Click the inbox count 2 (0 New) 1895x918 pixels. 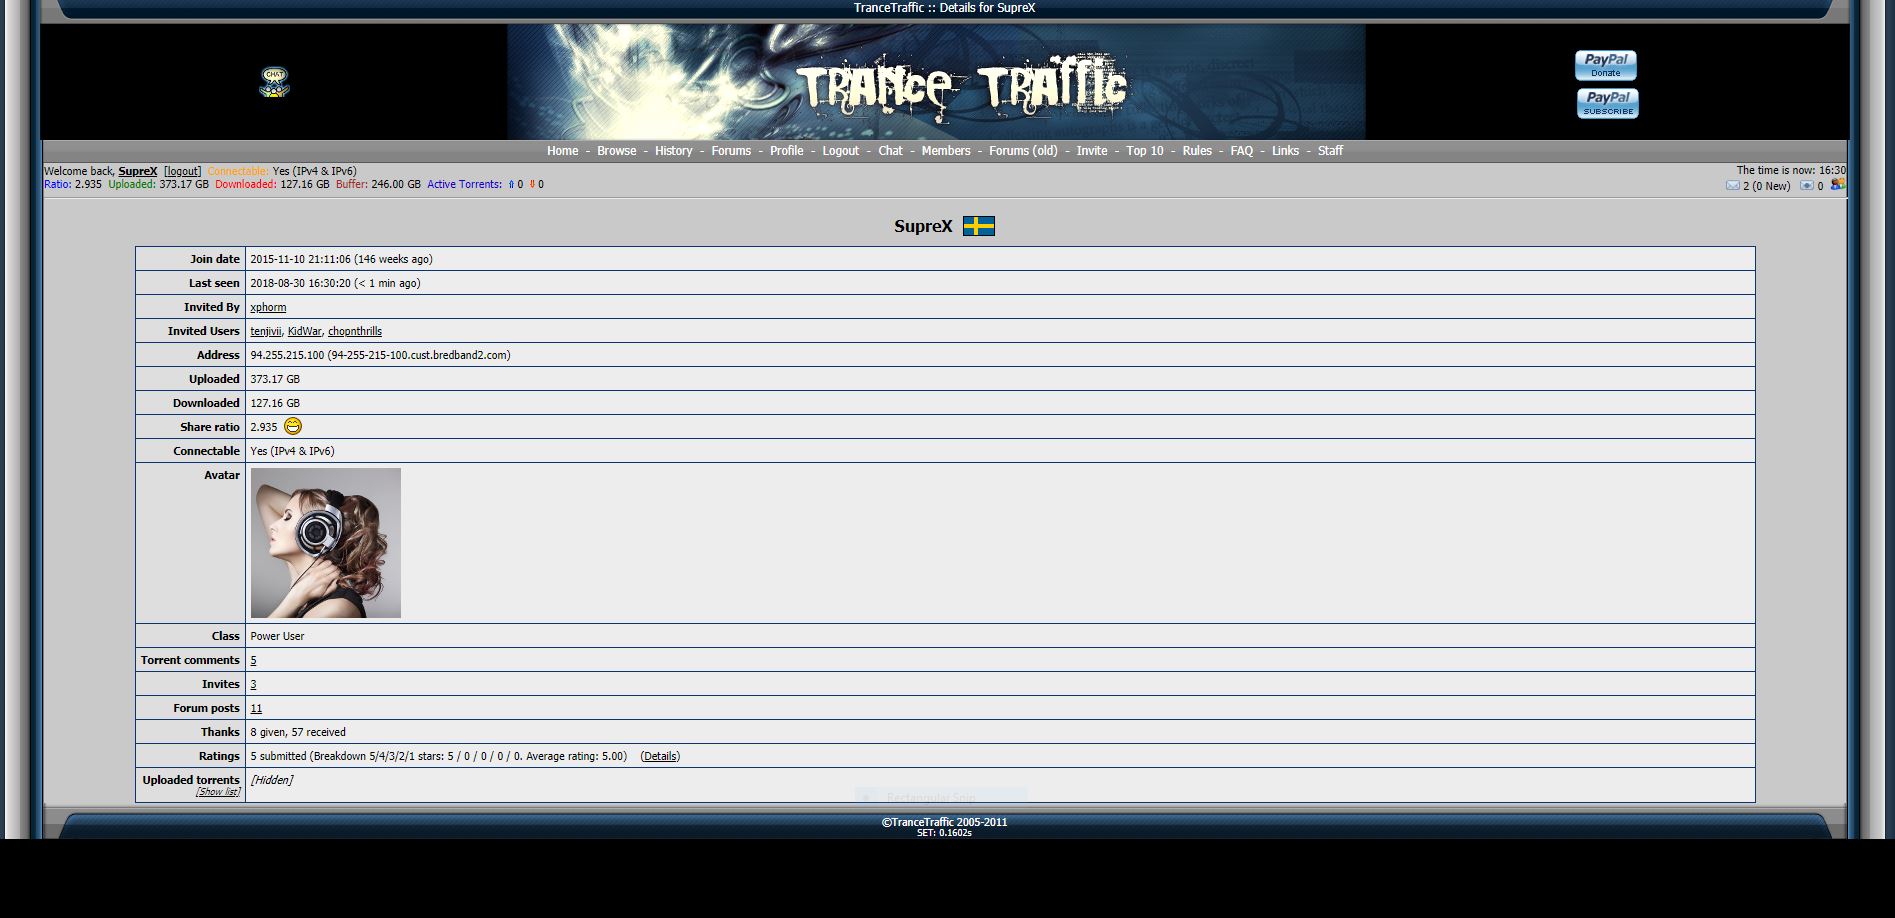tap(1767, 186)
